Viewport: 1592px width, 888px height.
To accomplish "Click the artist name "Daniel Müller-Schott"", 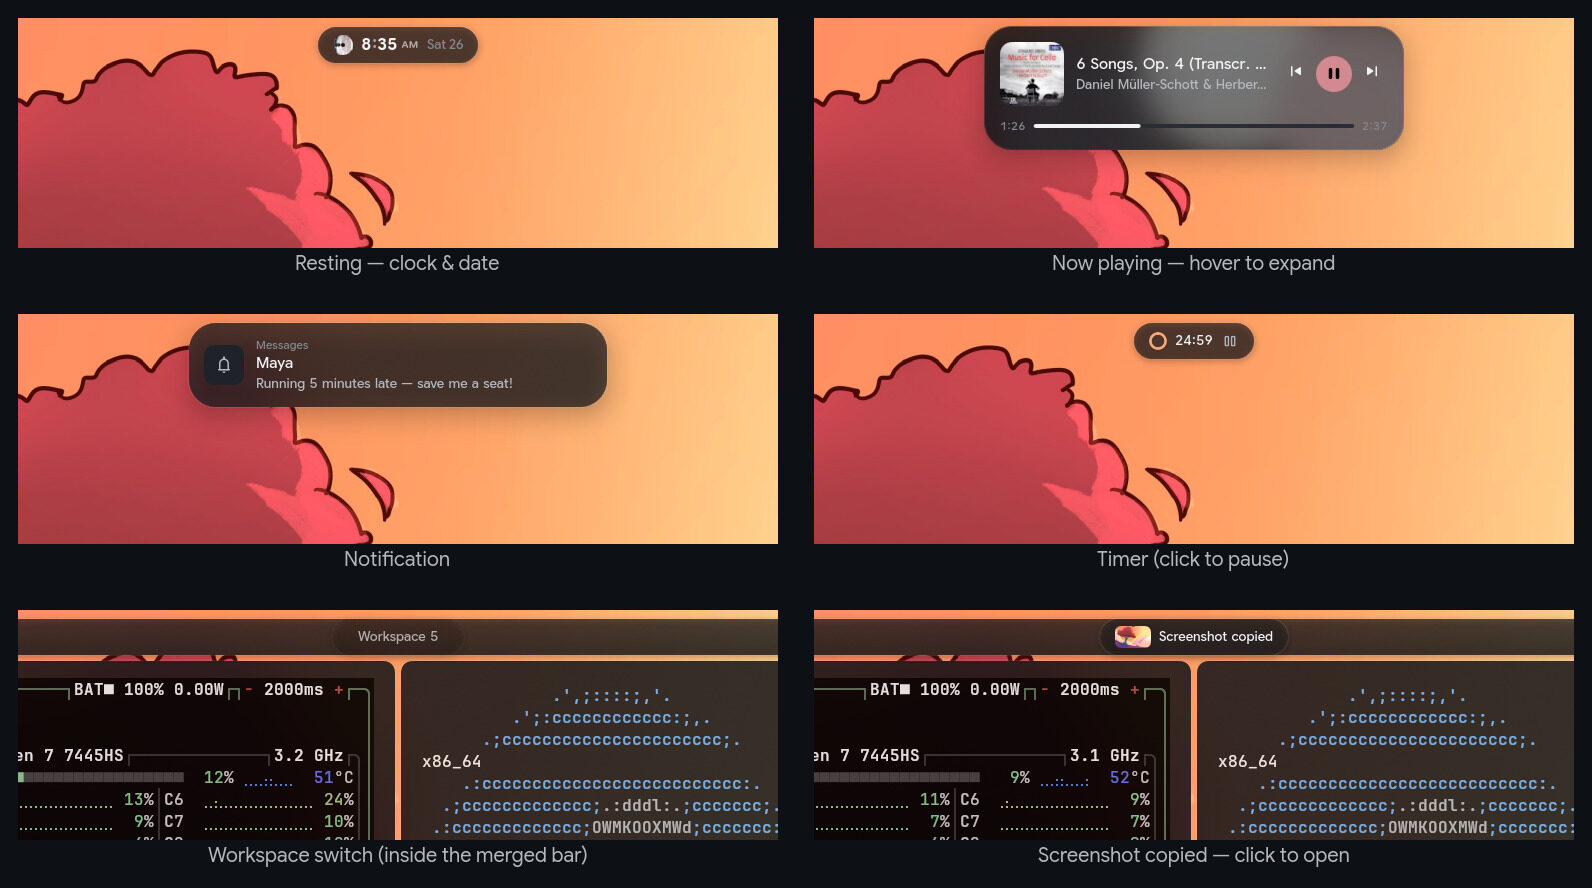I will click(x=1137, y=85).
